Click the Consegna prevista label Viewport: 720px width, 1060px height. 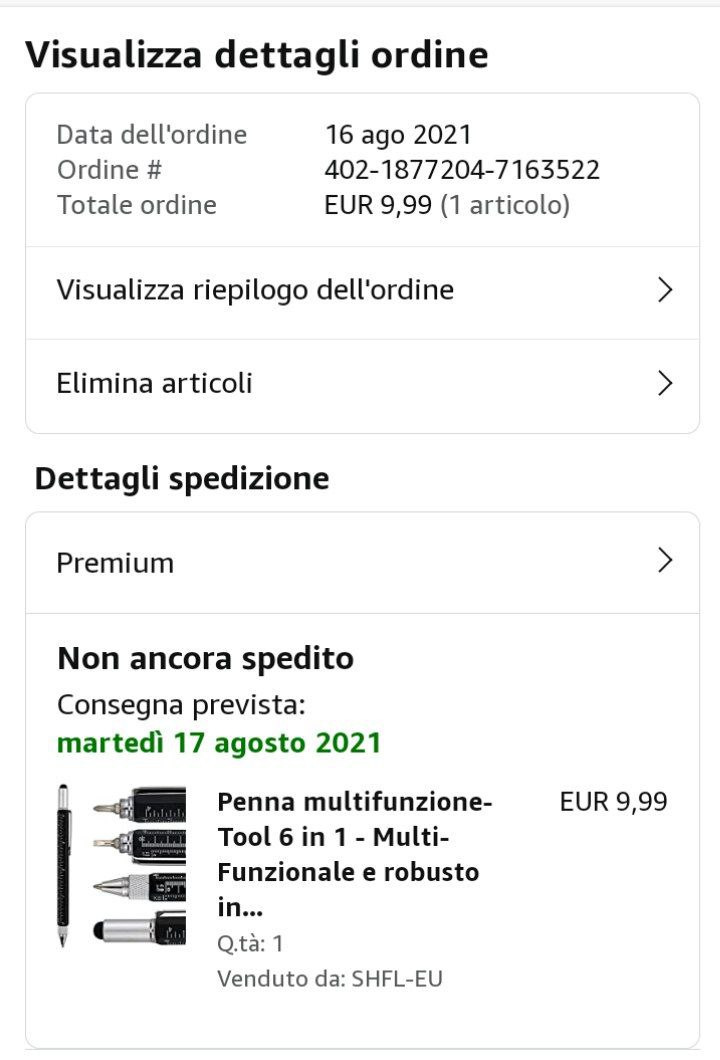pyautogui.click(x=181, y=705)
